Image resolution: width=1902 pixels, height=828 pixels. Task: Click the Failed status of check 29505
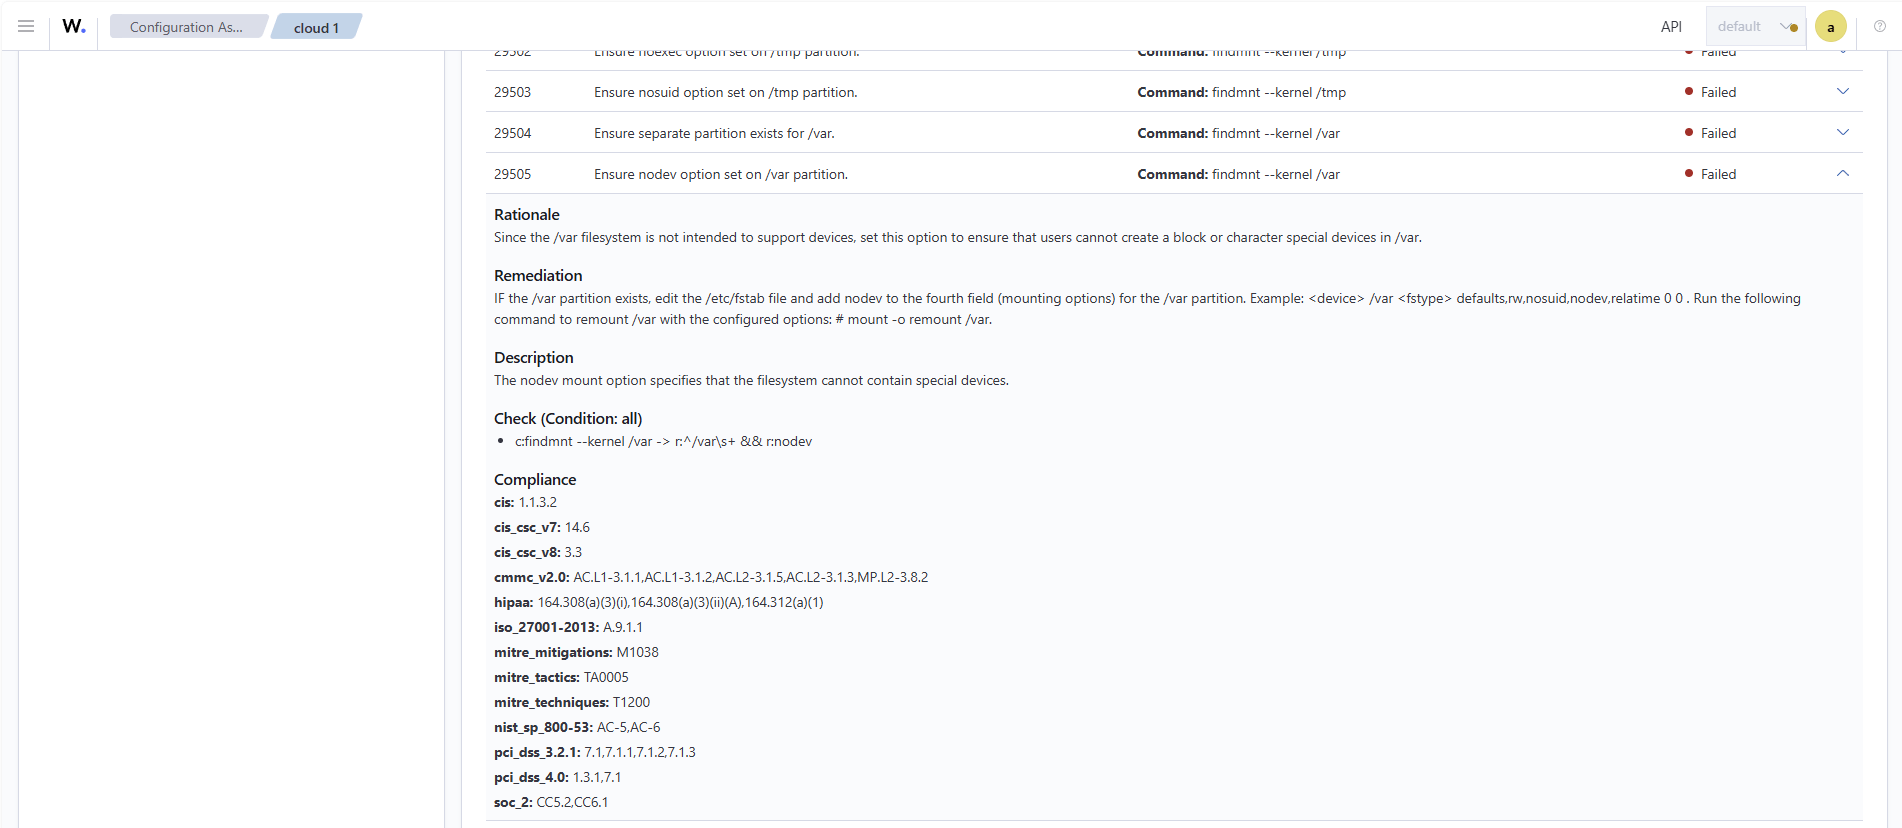click(x=1711, y=174)
